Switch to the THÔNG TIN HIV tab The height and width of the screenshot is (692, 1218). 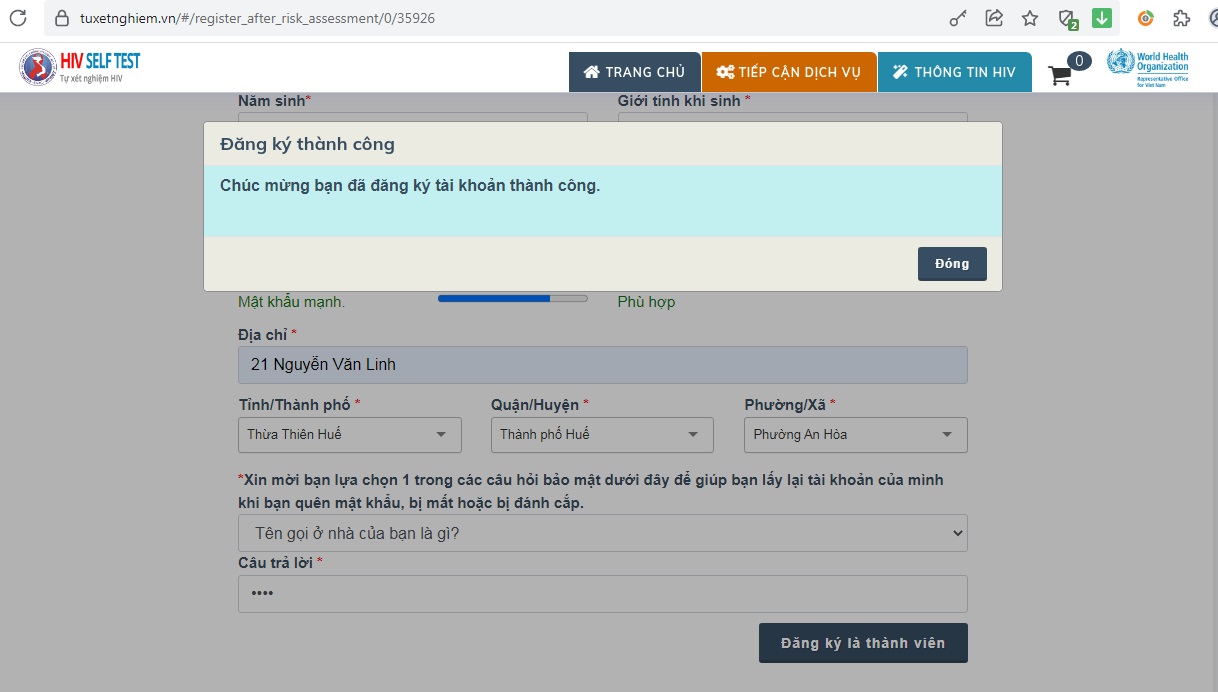pos(954,72)
